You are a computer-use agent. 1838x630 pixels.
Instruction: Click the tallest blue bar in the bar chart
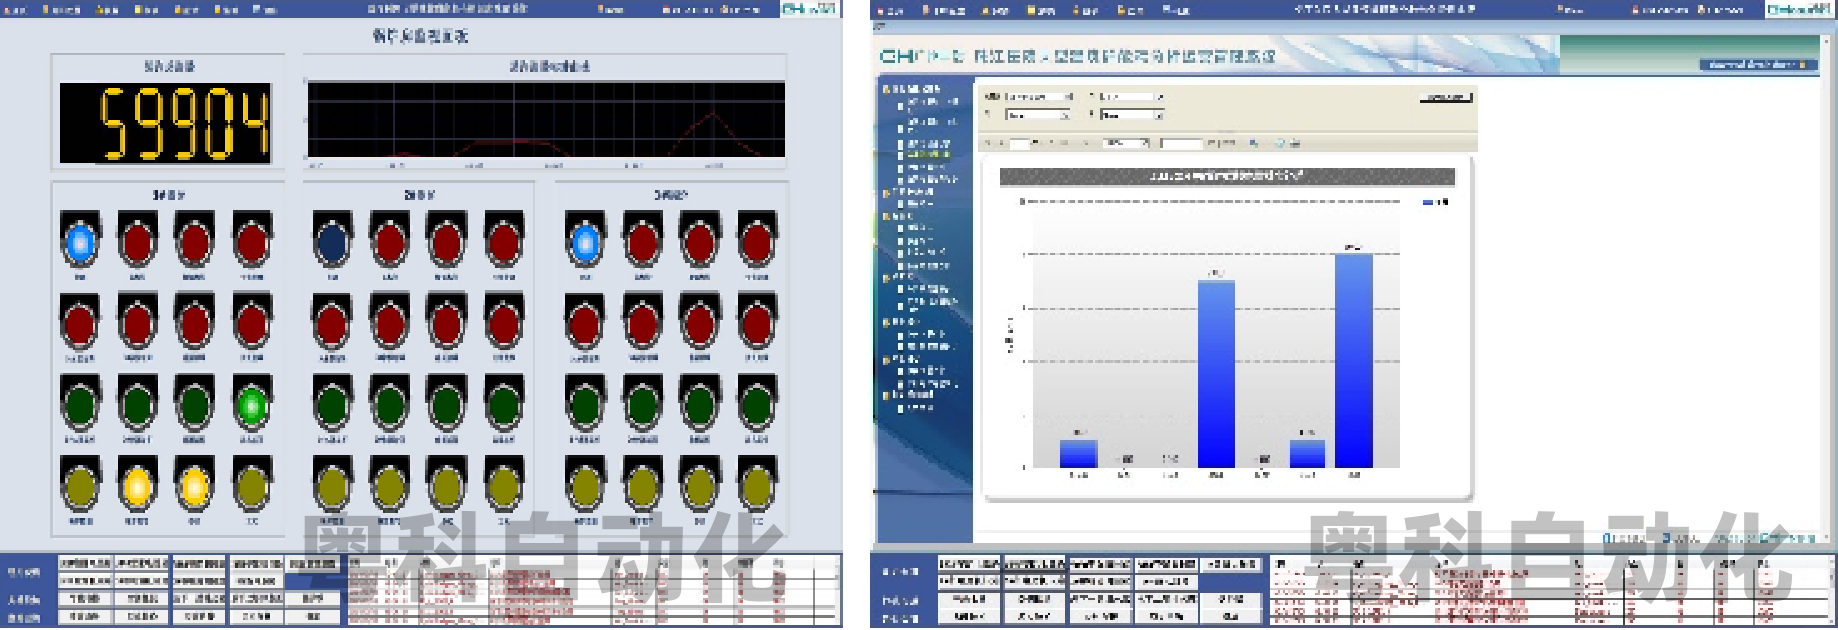coord(1354,360)
